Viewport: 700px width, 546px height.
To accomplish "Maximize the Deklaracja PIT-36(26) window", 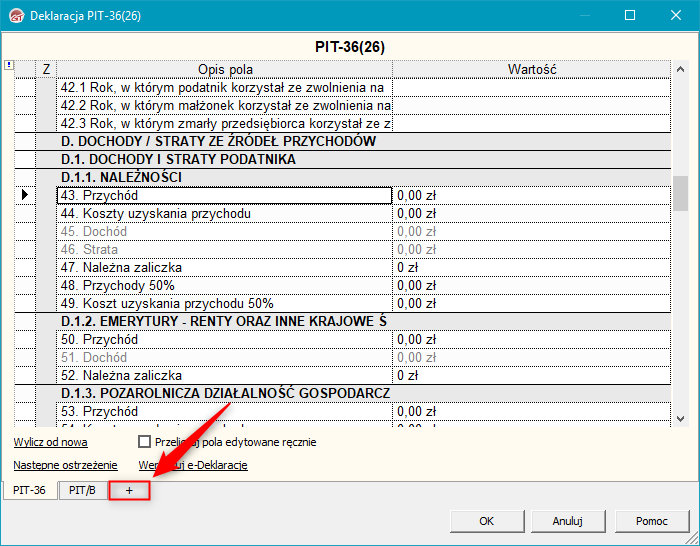I will click(630, 15).
